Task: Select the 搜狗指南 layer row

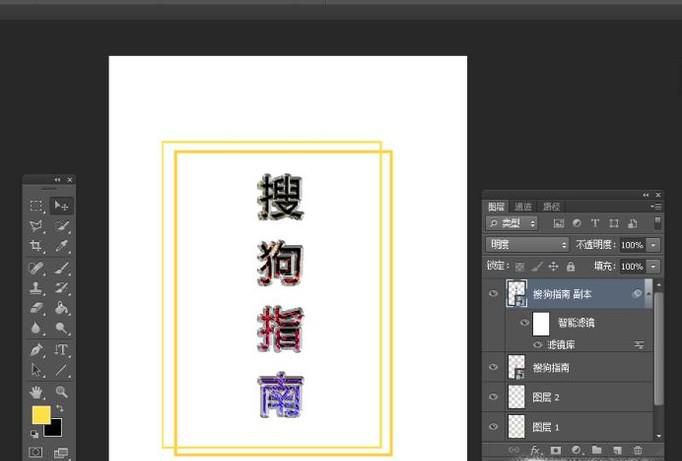Action: pos(567,367)
